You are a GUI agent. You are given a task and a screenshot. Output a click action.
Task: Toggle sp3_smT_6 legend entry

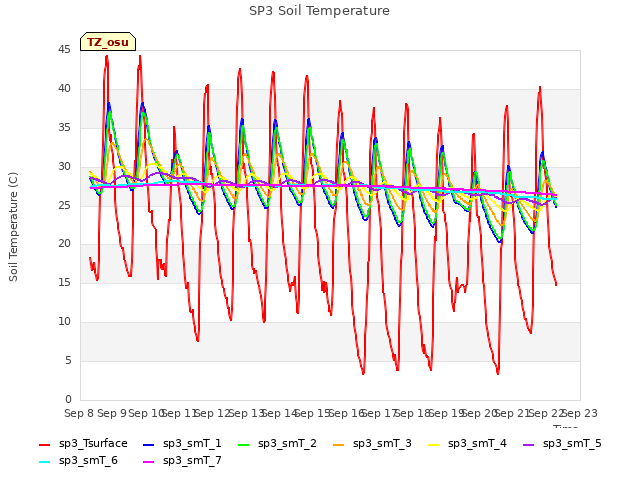coord(78,460)
